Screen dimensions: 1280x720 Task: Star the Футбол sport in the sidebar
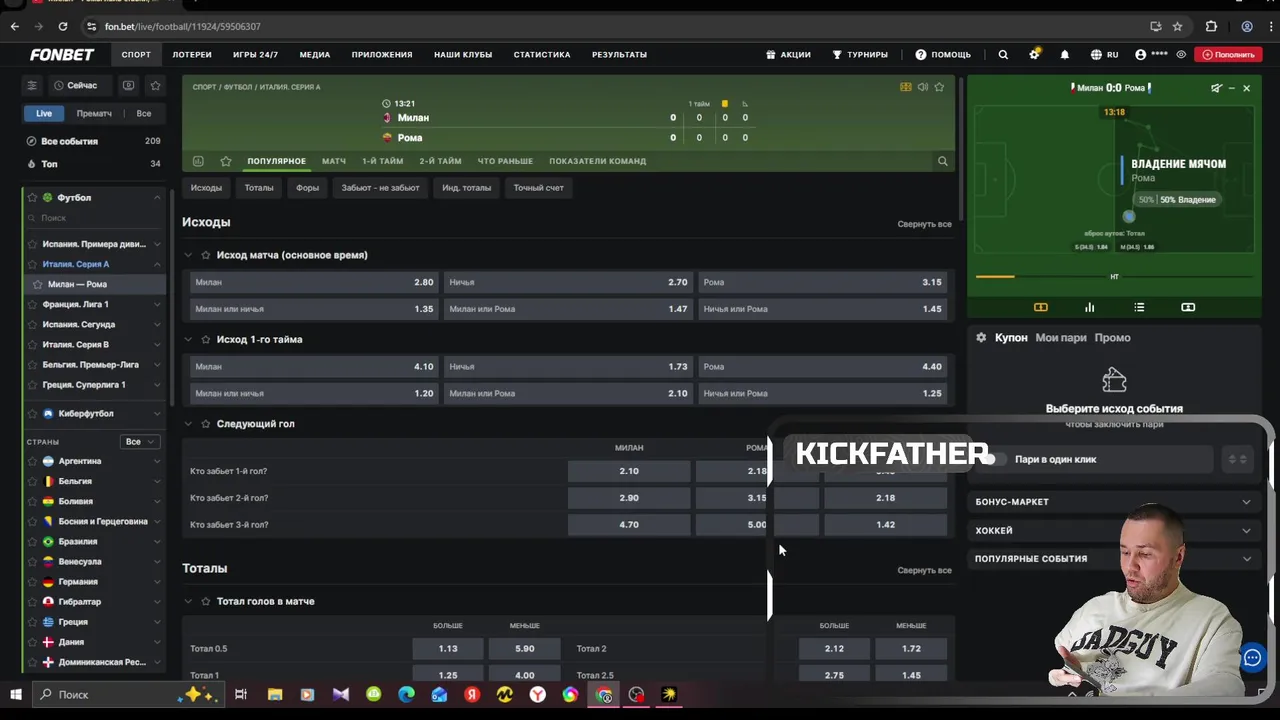point(33,198)
